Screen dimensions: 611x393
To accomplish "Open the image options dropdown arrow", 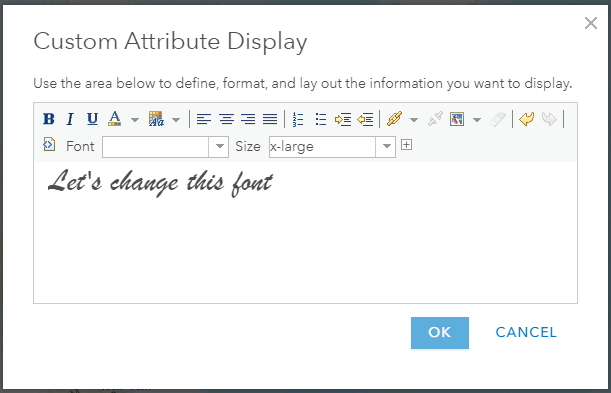I will pos(477,120).
